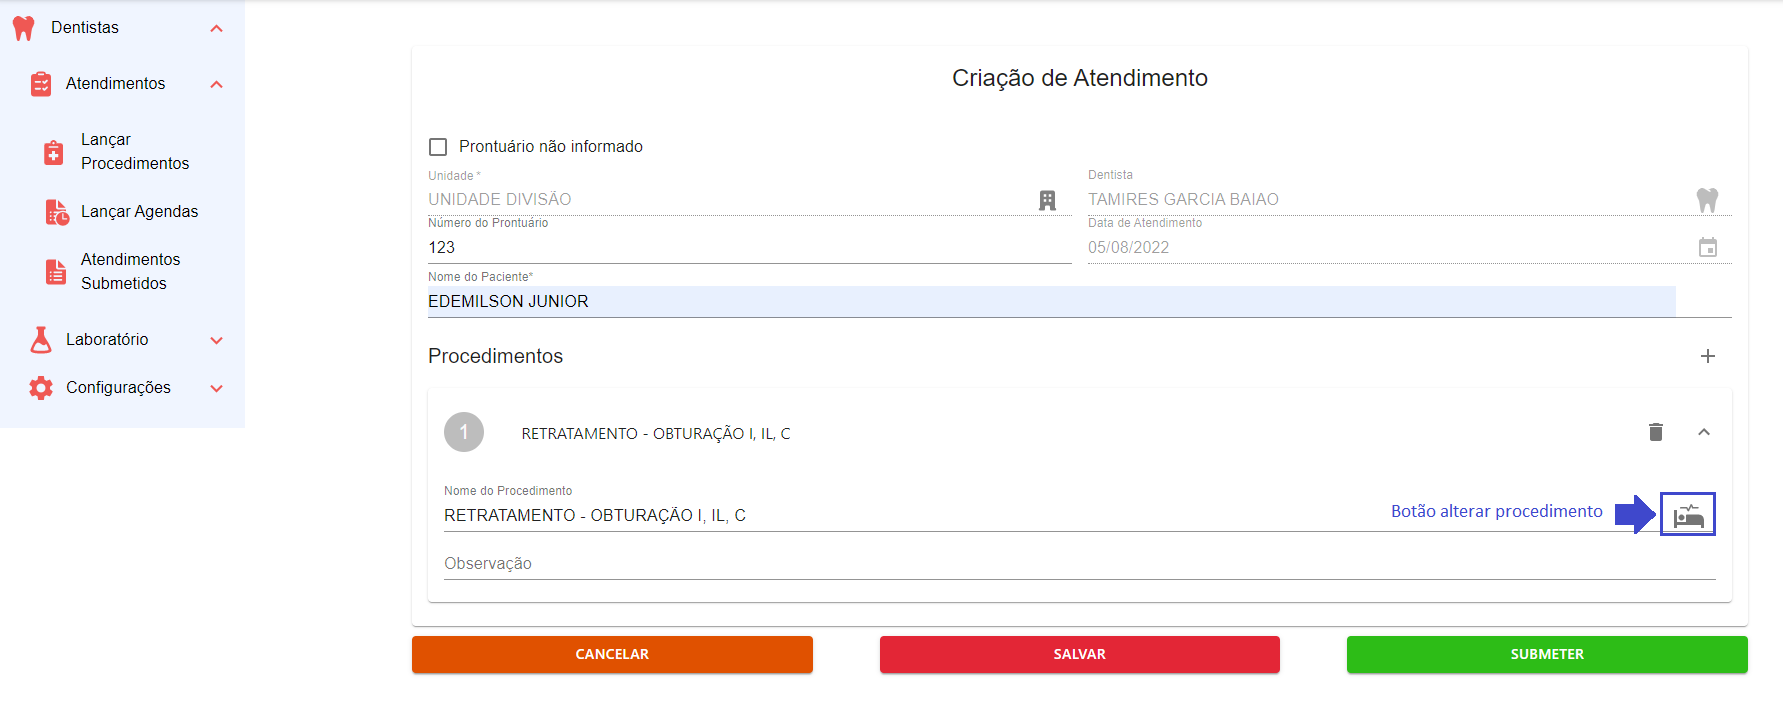This screenshot has width=1783, height=724.
Task: Click the change procedure icon button
Action: [x=1688, y=515]
